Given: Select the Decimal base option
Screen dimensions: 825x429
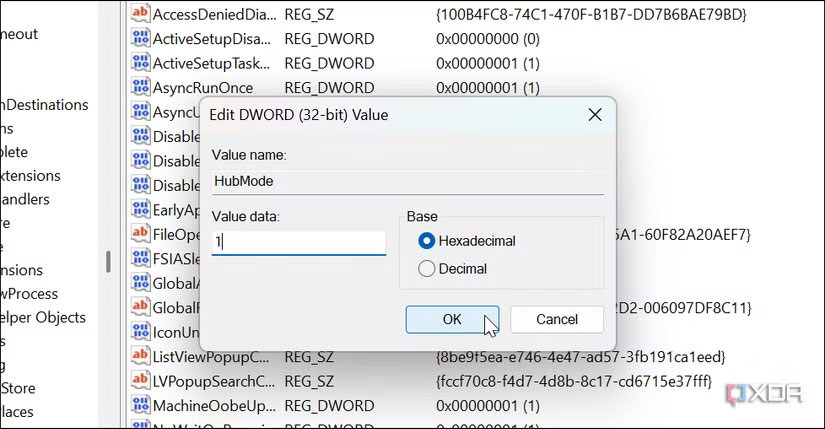Looking at the screenshot, I should coord(428,268).
